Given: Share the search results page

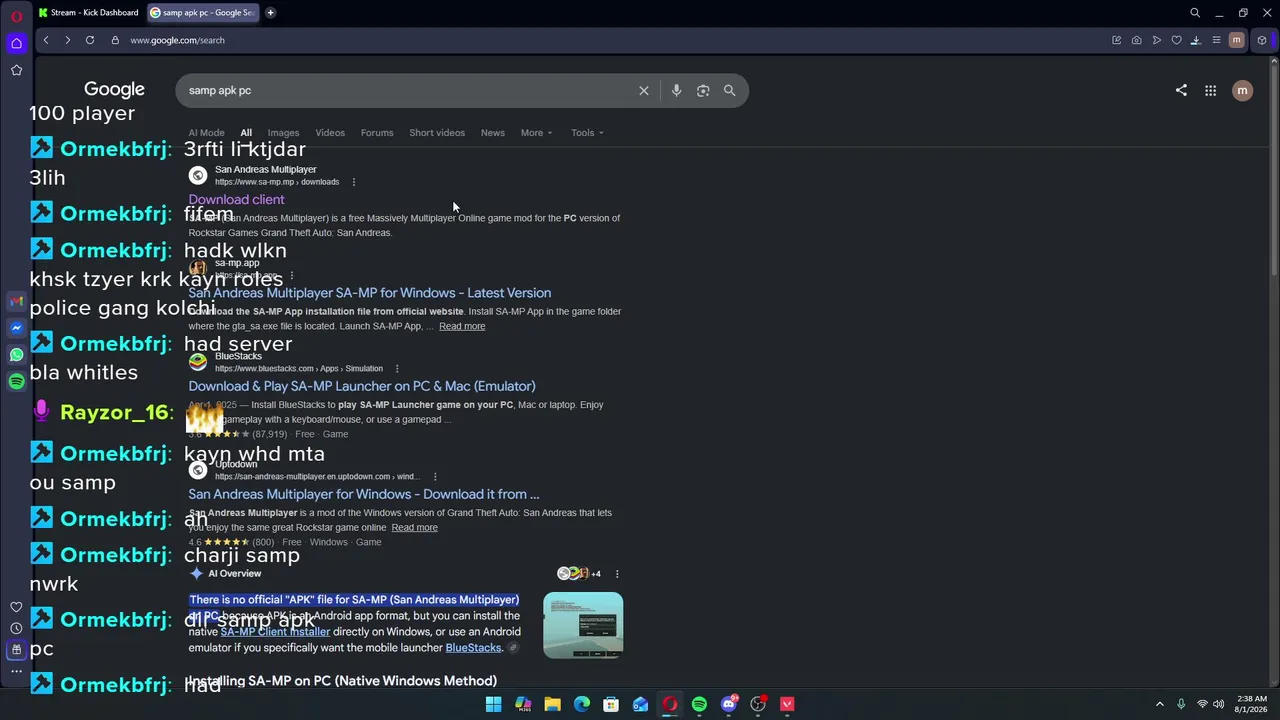Looking at the screenshot, I should pos(1181,90).
